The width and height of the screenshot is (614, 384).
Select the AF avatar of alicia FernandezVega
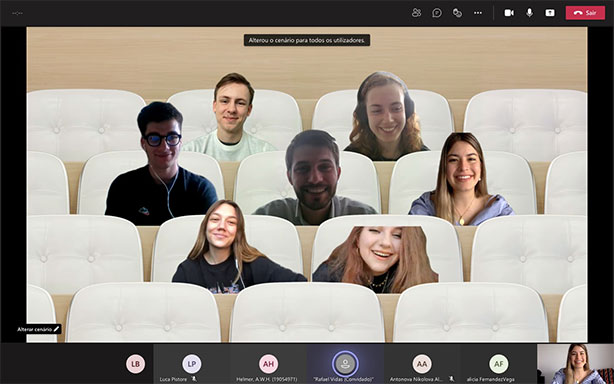(498, 364)
